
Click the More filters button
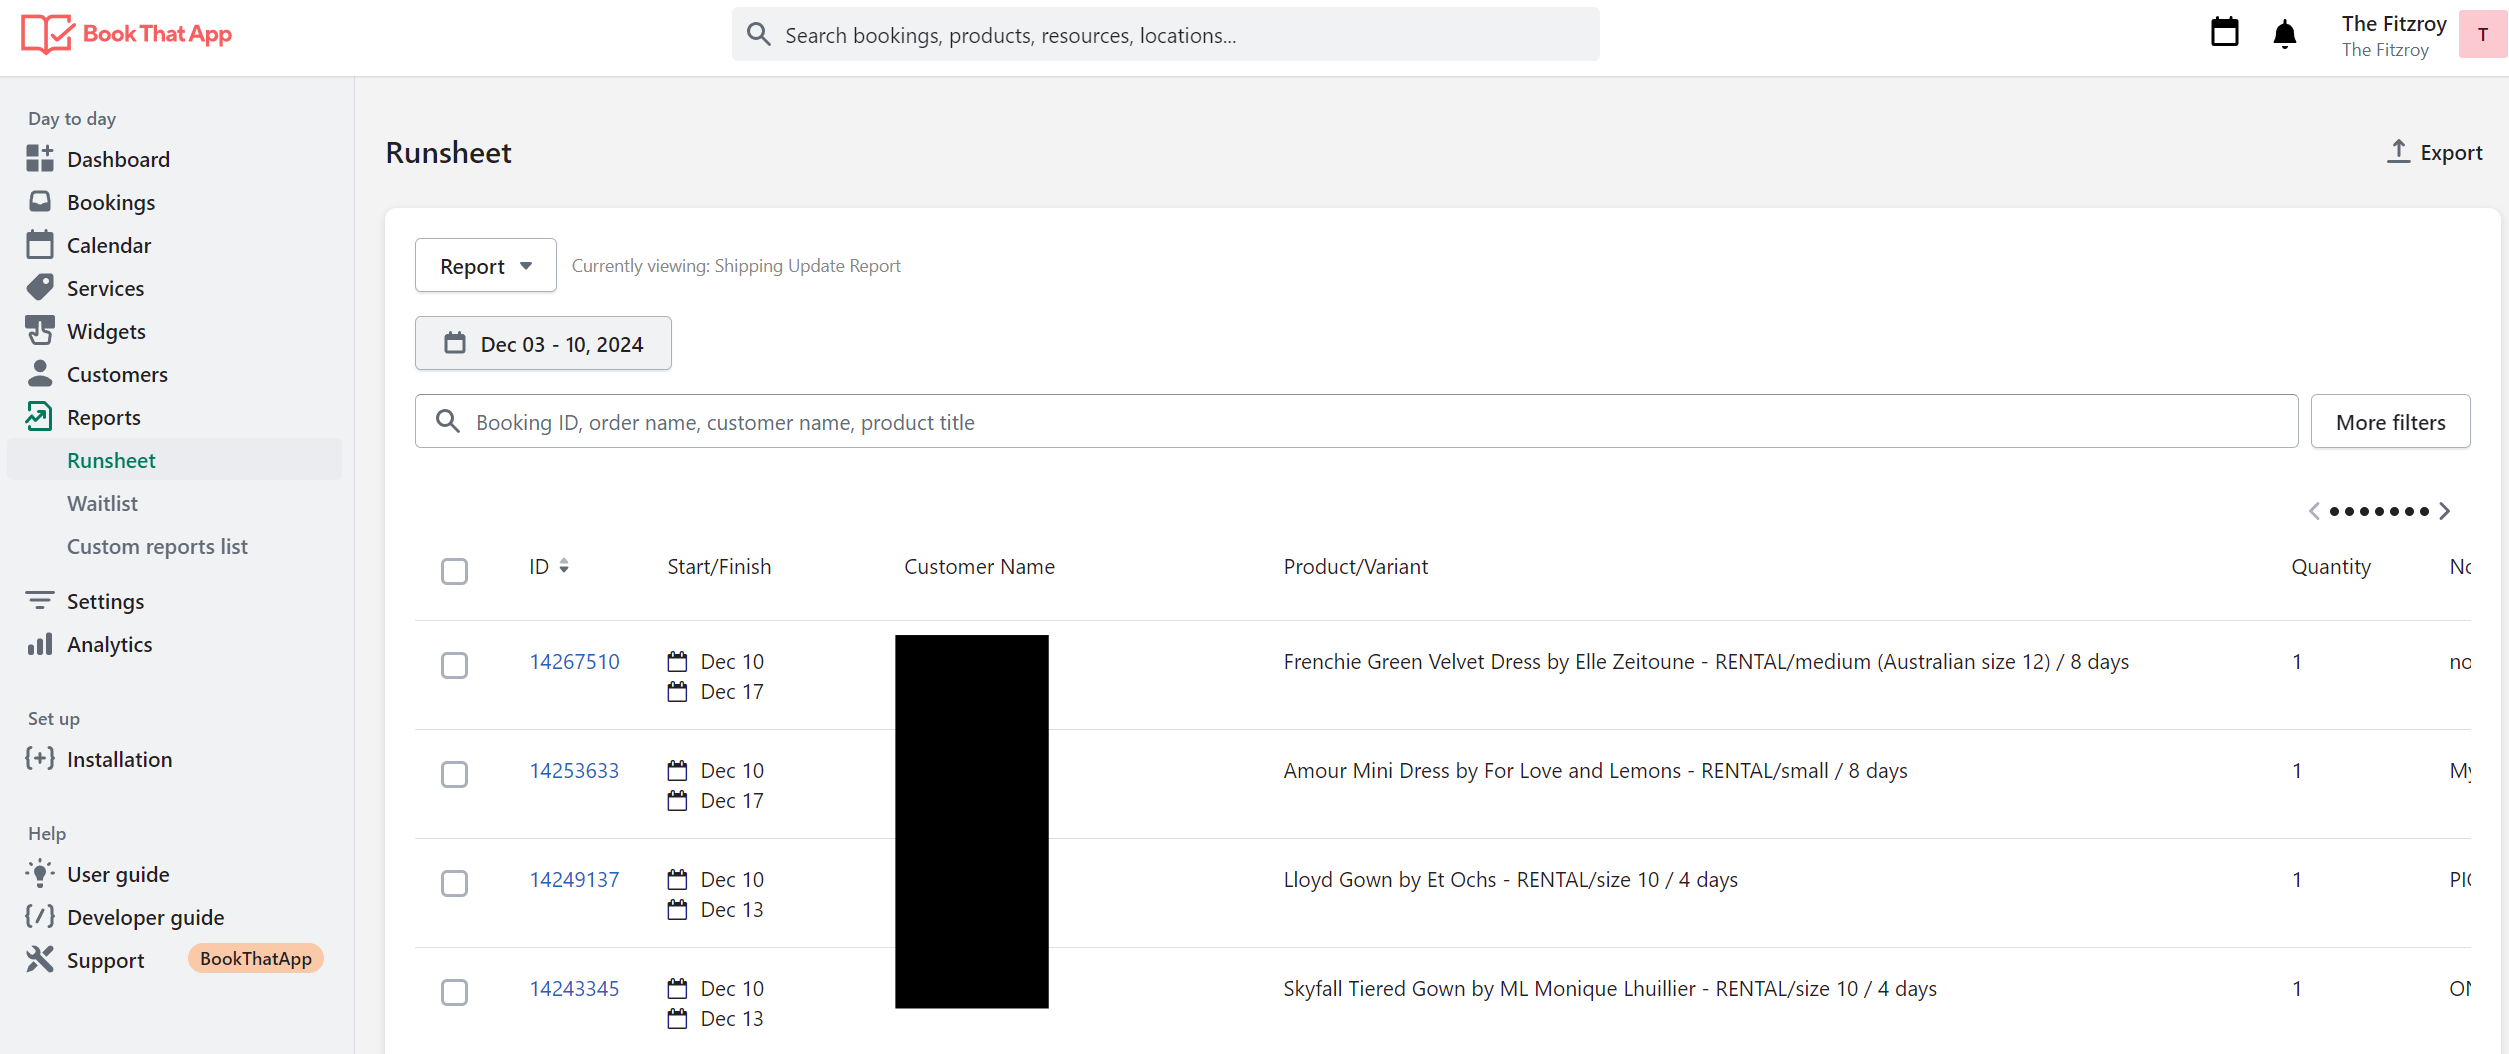2390,421
